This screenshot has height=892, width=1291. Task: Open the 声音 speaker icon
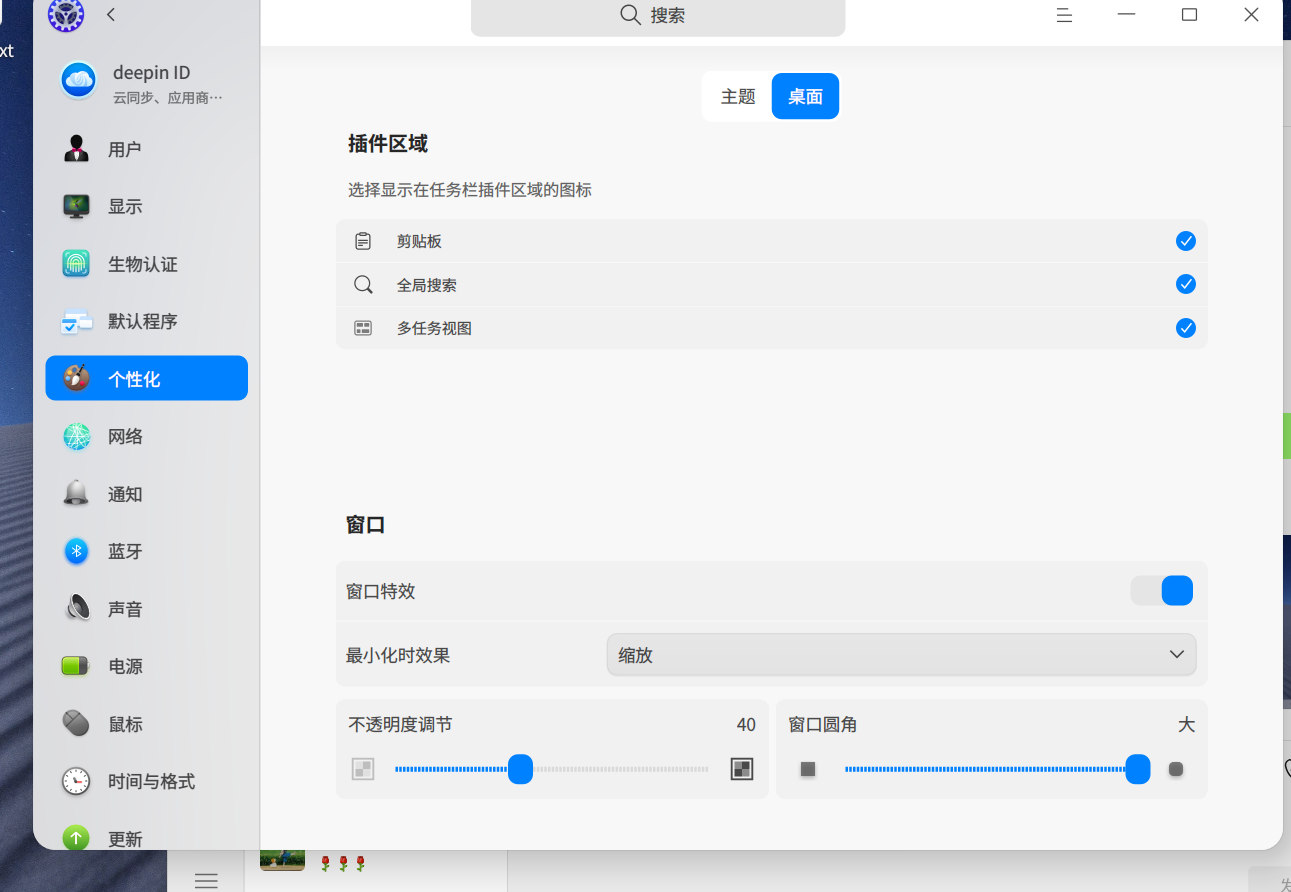pyautogui.click(x=77, y=608)
